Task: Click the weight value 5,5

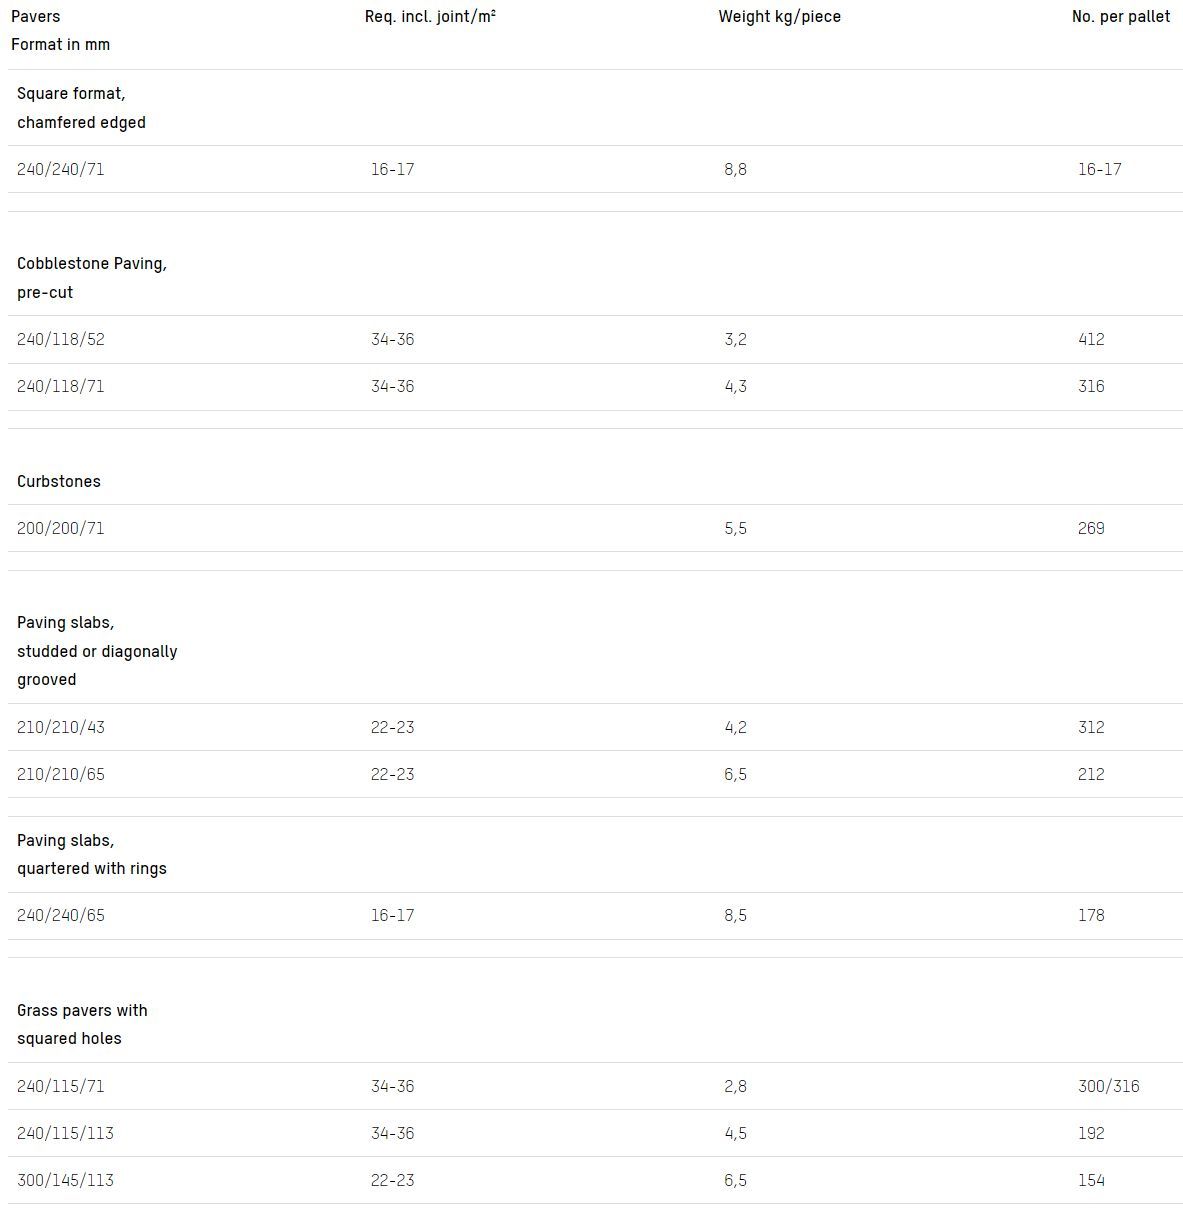Action: (735, 528)
